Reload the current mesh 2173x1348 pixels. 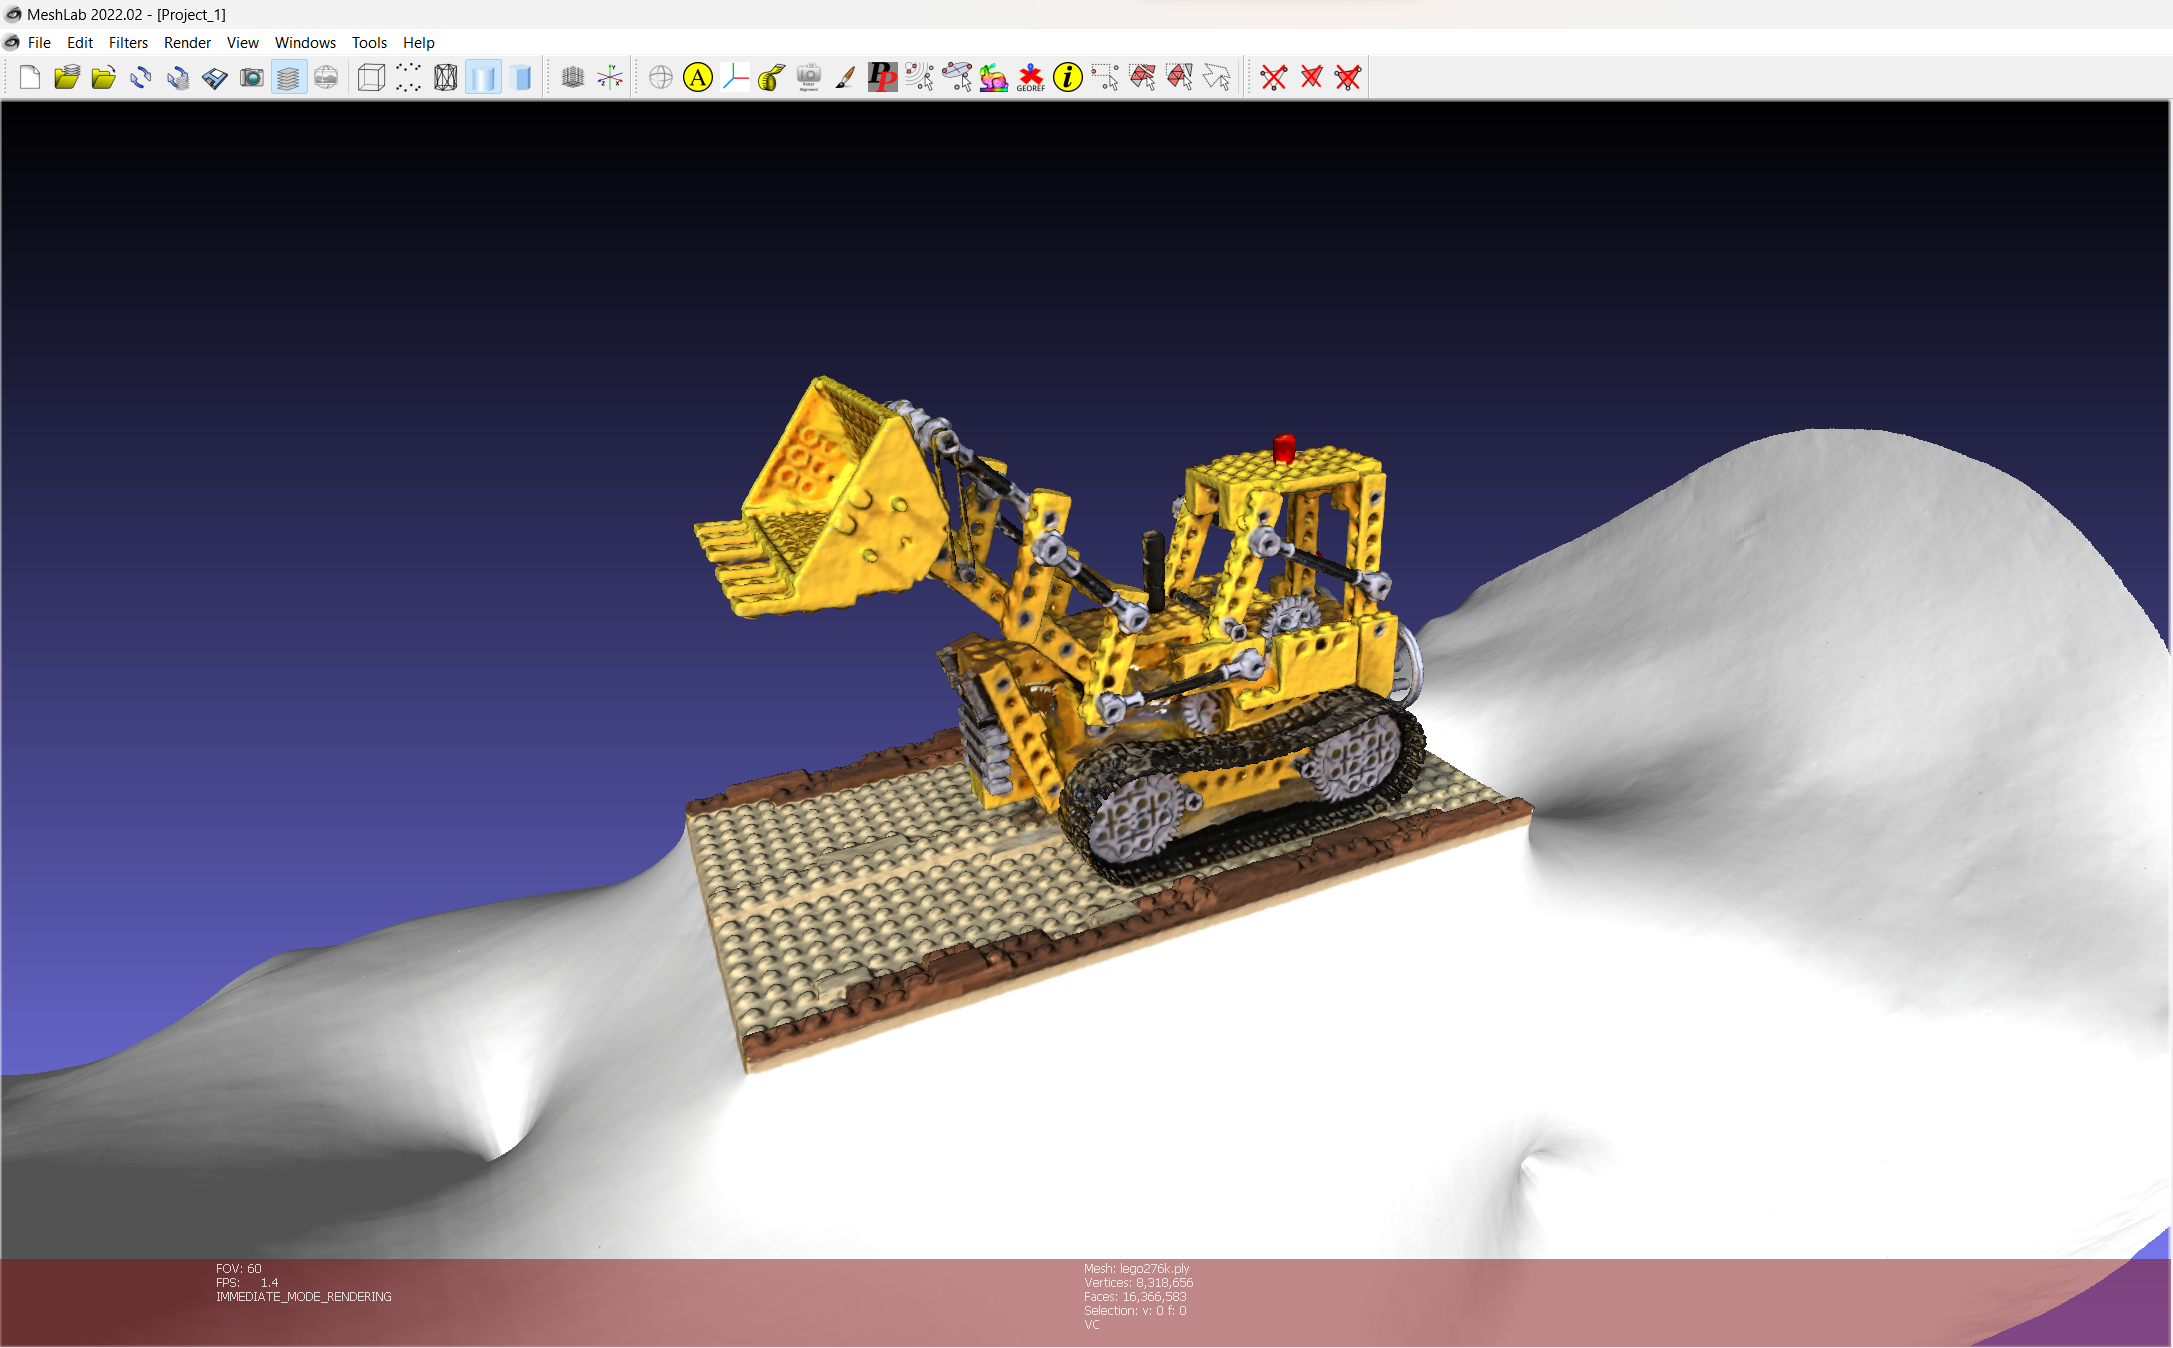tap(140, 77)
